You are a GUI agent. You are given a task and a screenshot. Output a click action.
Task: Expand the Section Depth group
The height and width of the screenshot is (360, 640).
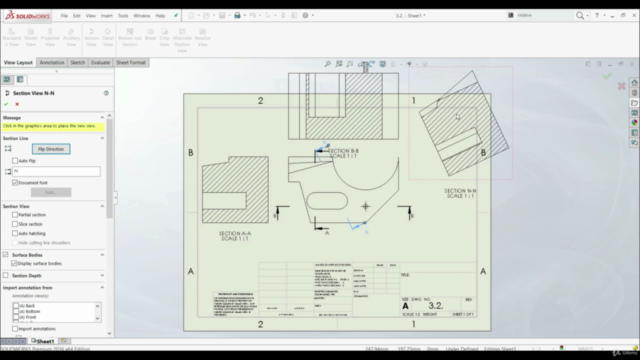102,276
